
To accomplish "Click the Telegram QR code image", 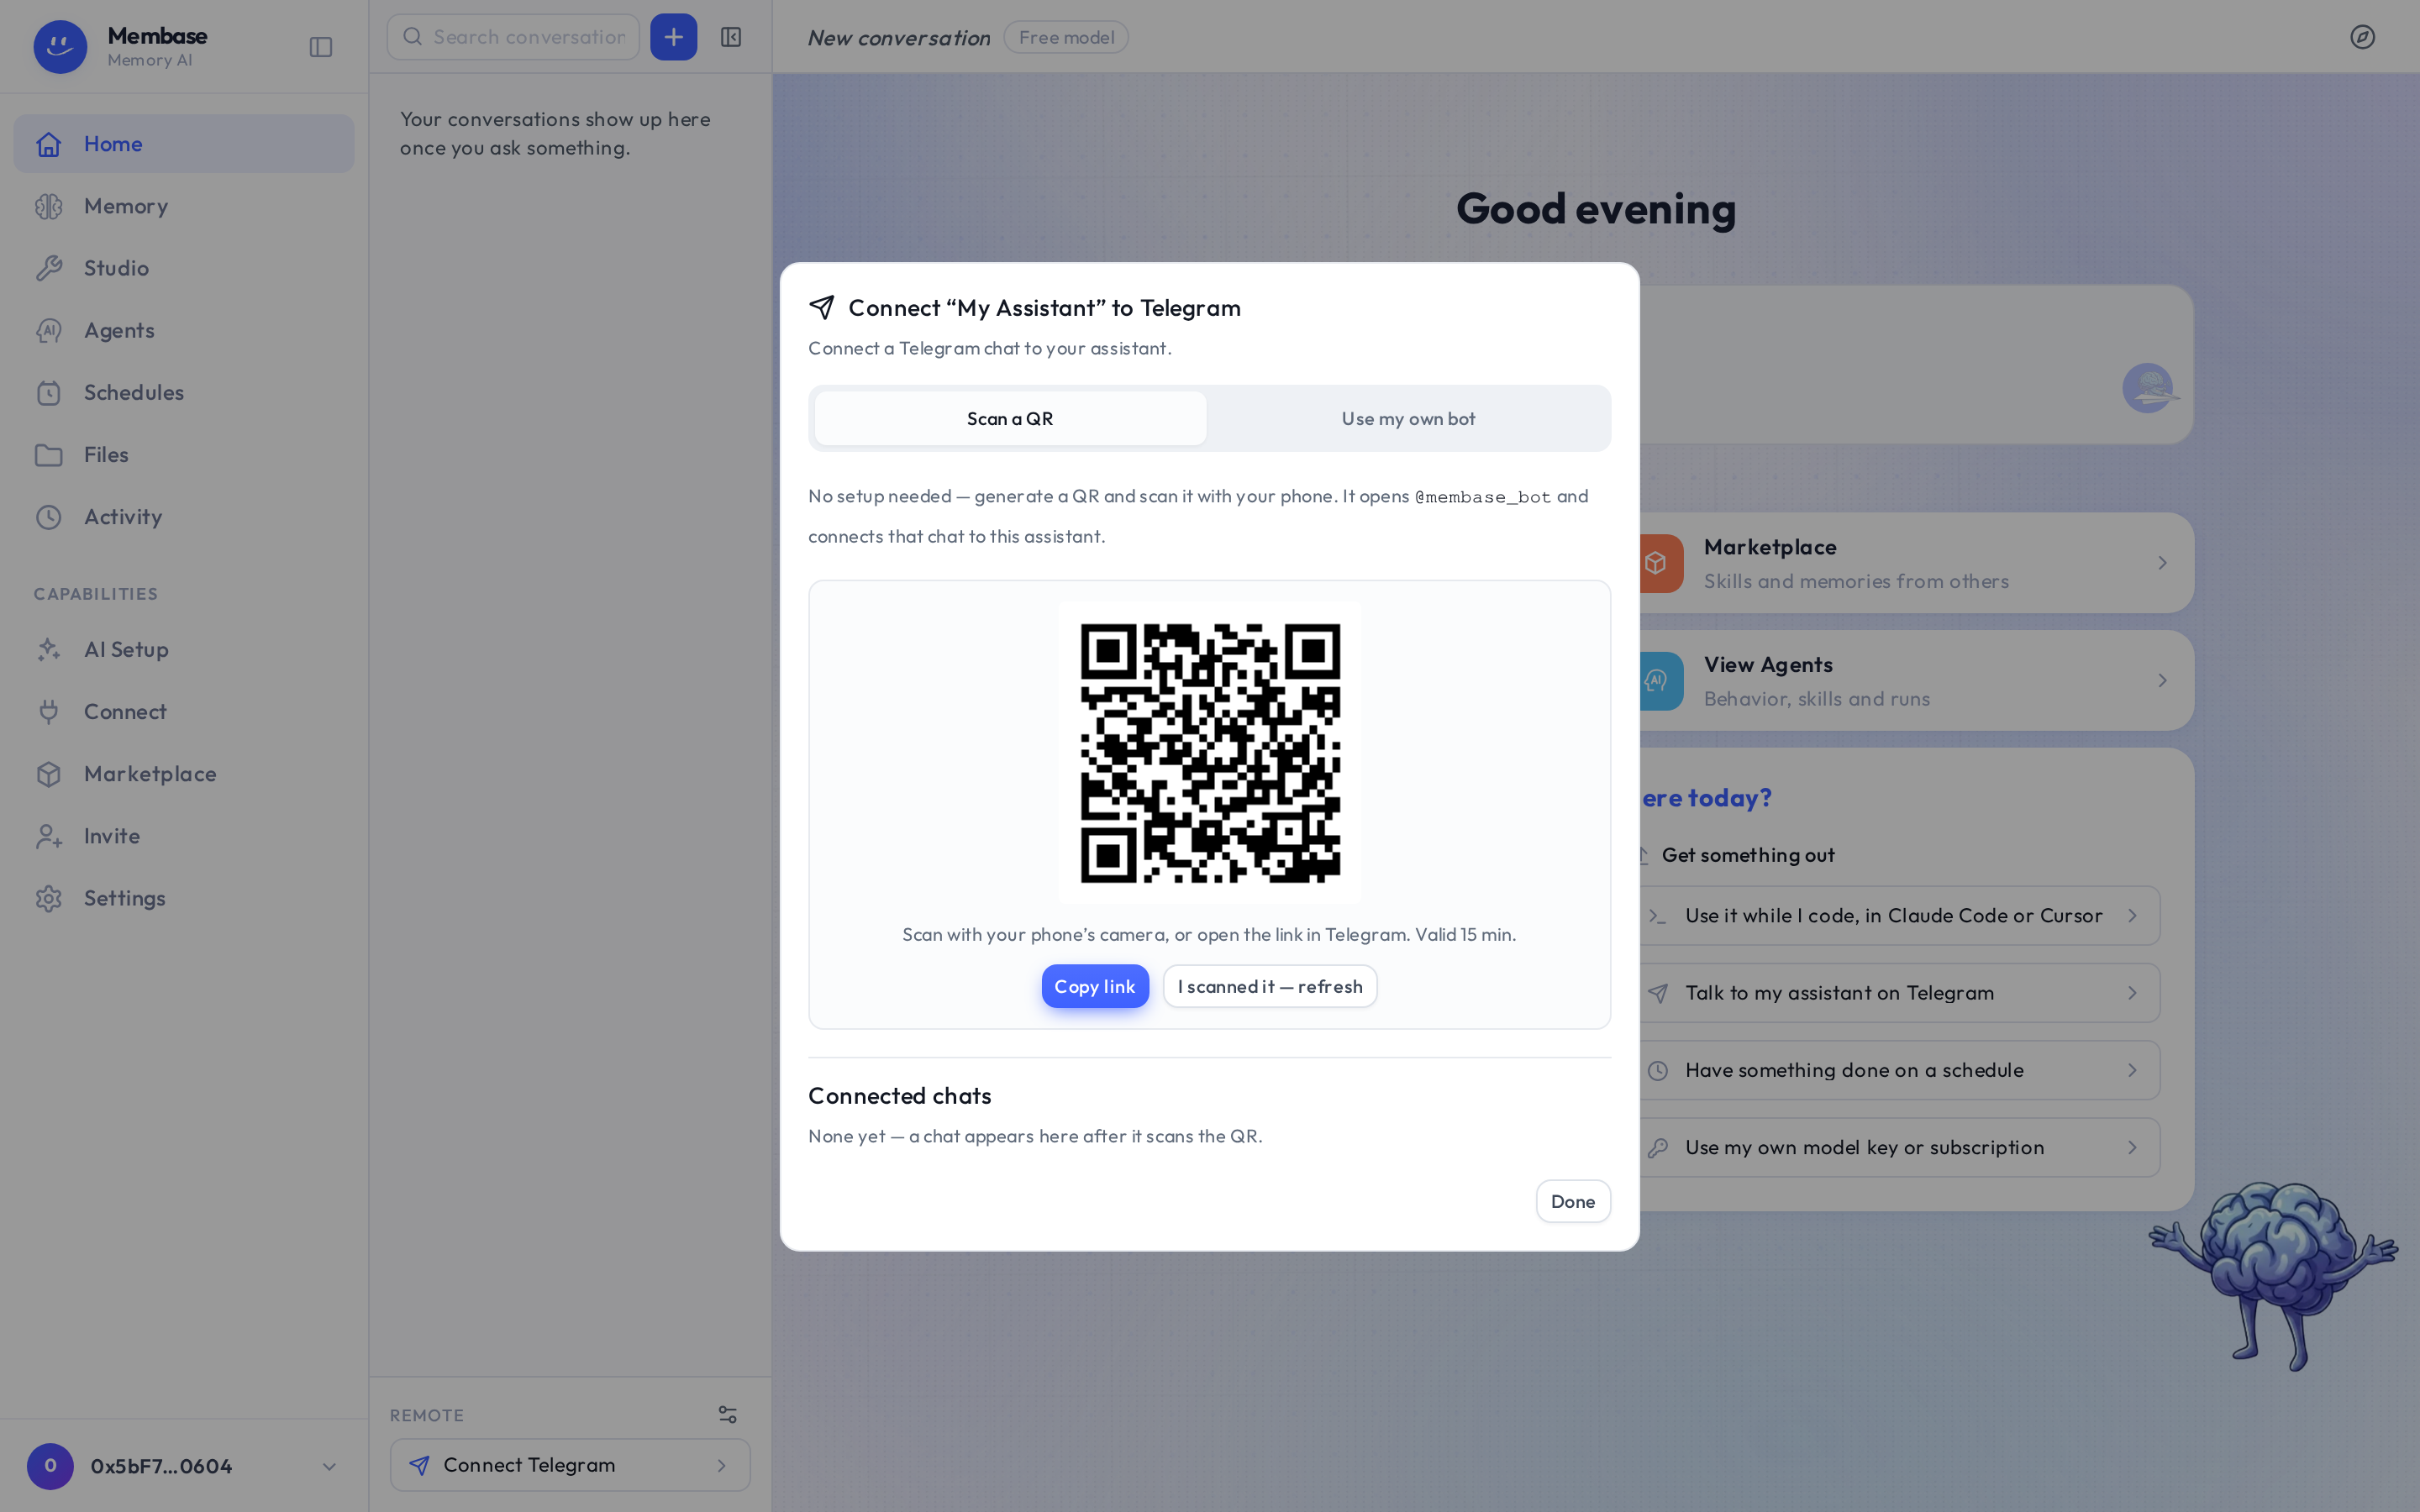I will click(1210, 753).
